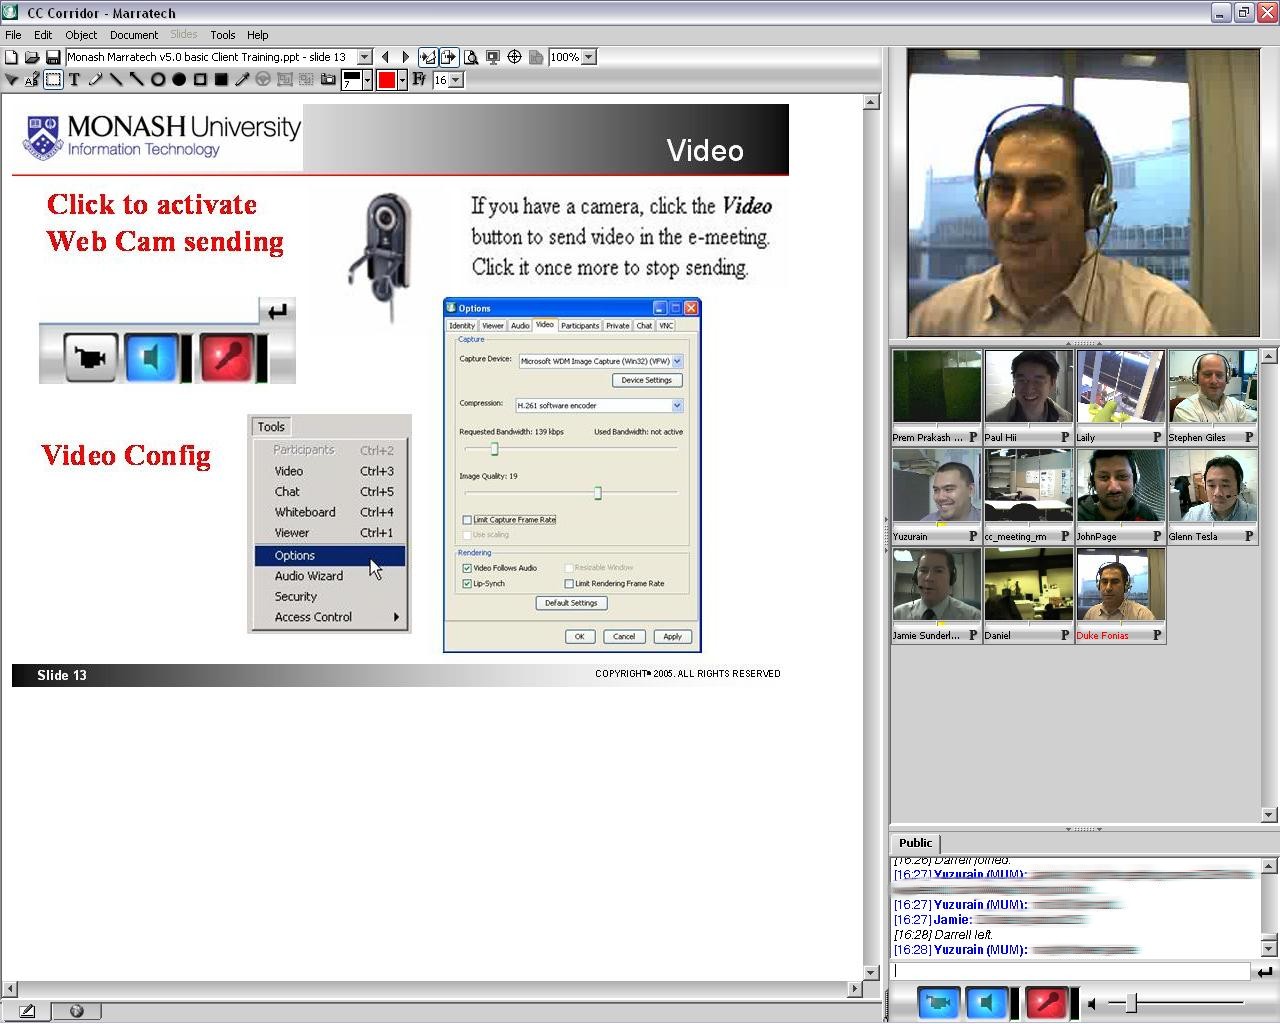This screenshot has height=1024, width=1280.
Task: Open the Tools menu in the menu bar
Action: click(223, 35)
